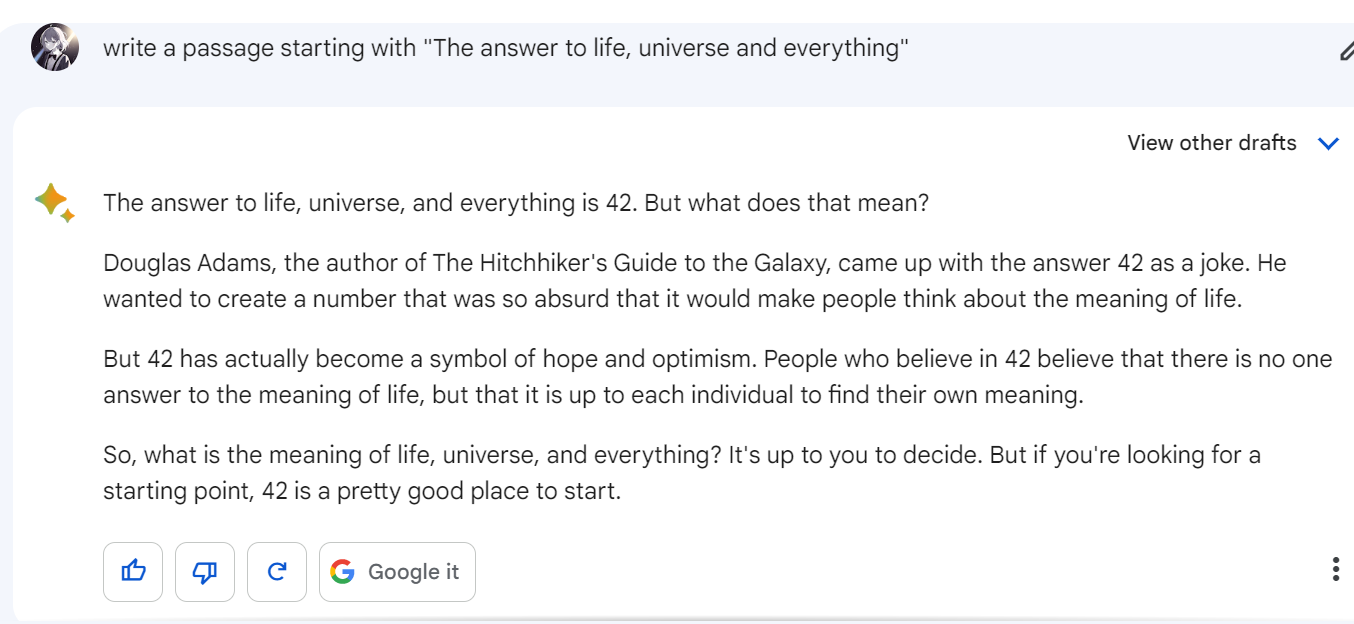Click the thumbs down button
Viewport: 1354px width, 624px height.
(205, 572)
